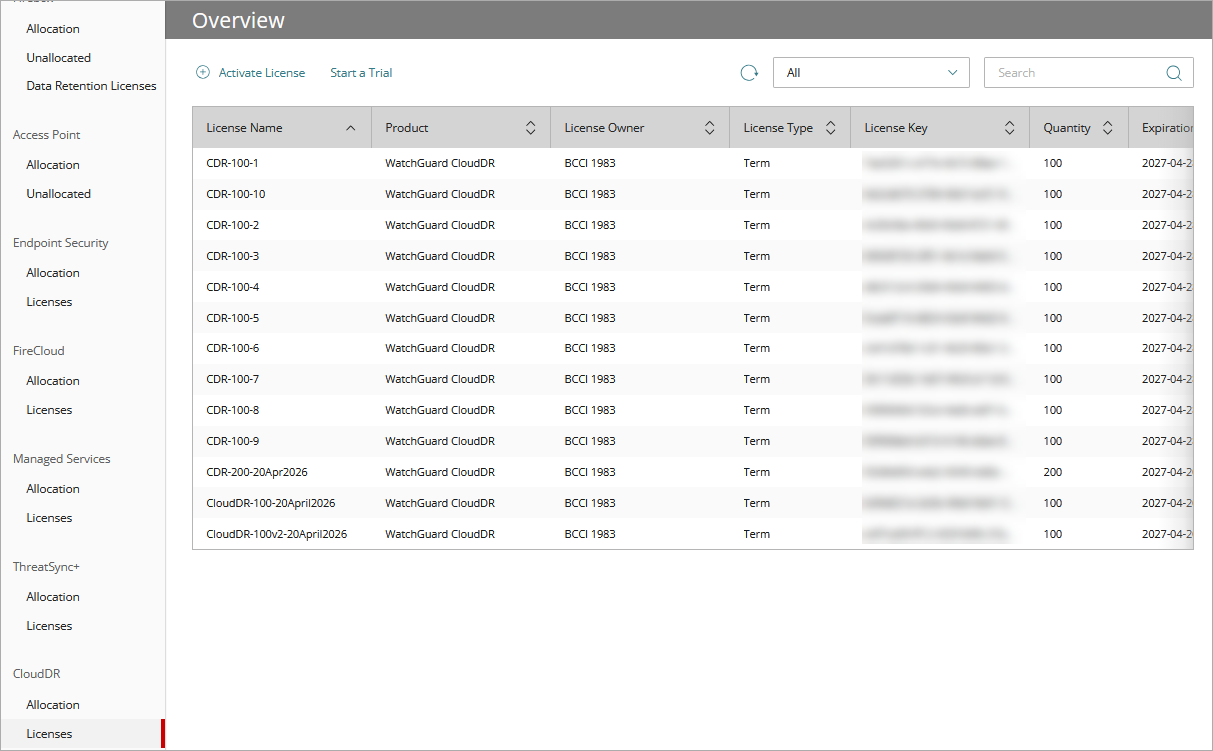Open the All filter dropdown
Image resolution: width=1213 pixels, height=751 pixels.
871,73
